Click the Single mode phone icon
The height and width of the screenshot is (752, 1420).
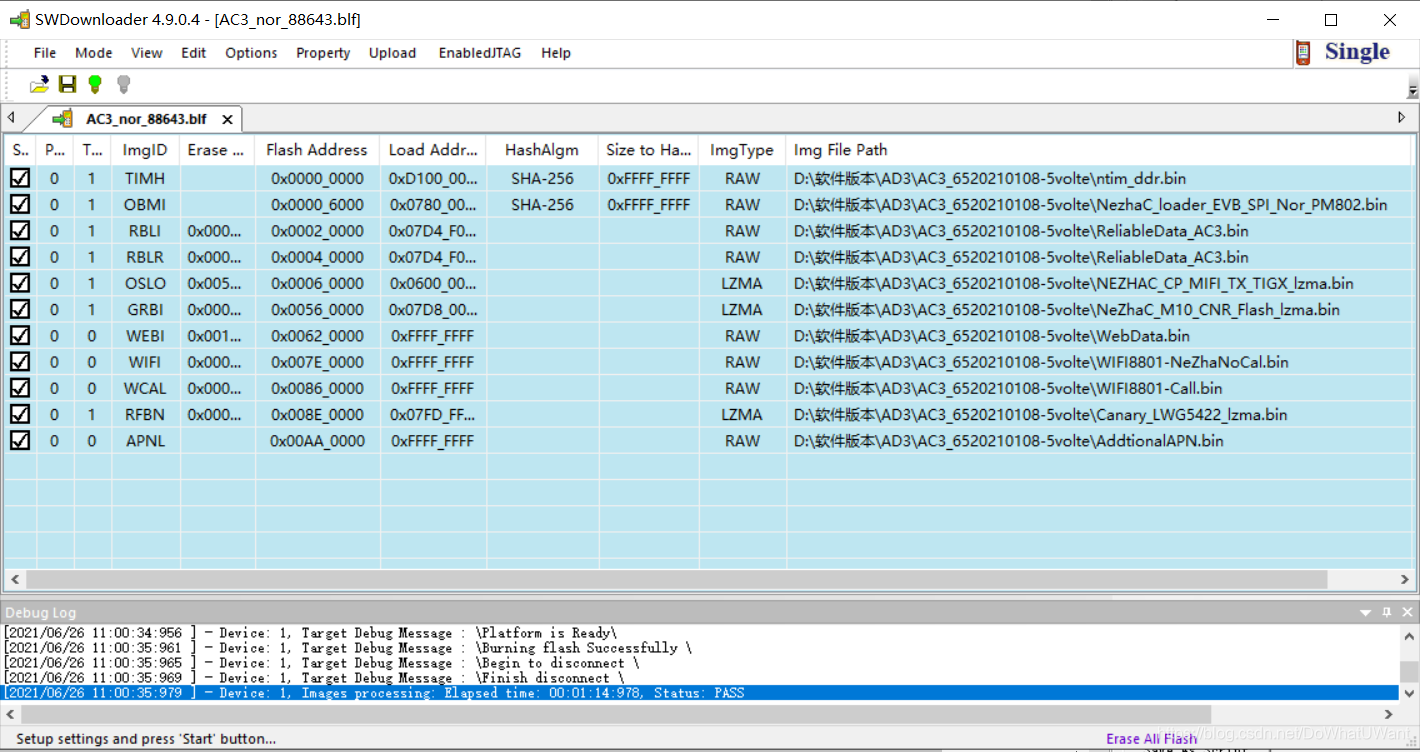click(x=1303, y=53)
